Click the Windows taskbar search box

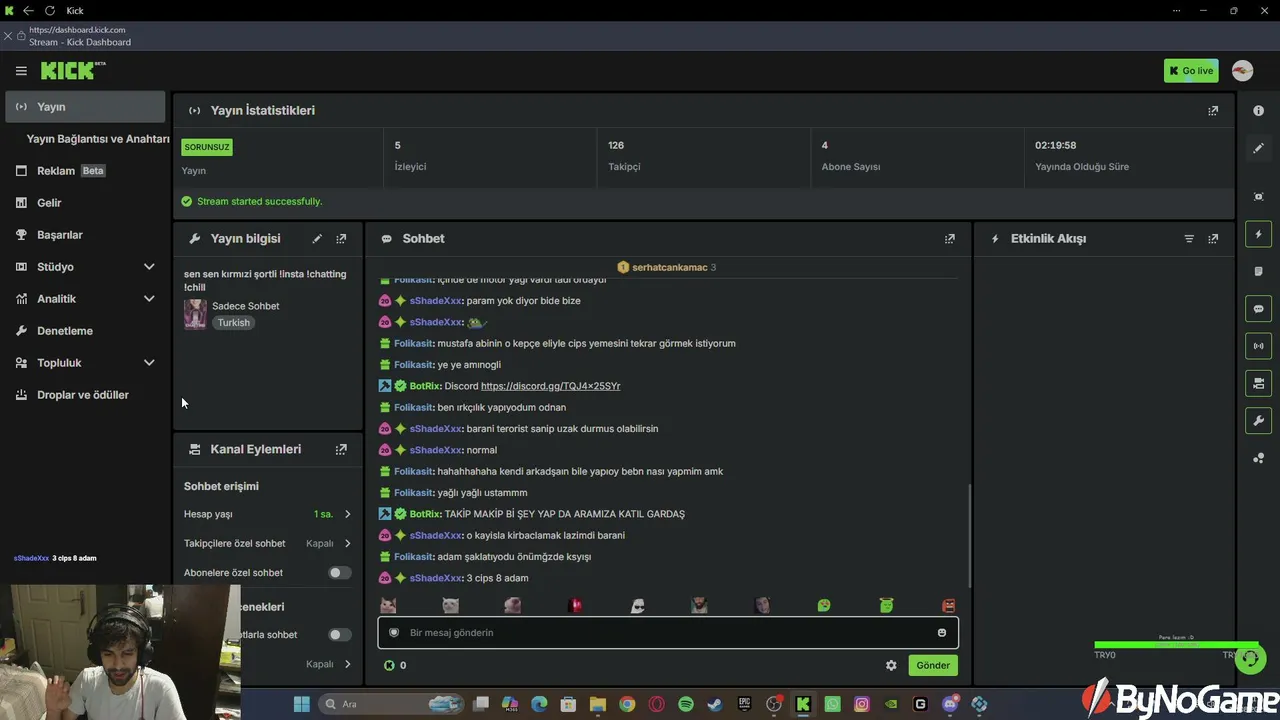click(391, 704)
